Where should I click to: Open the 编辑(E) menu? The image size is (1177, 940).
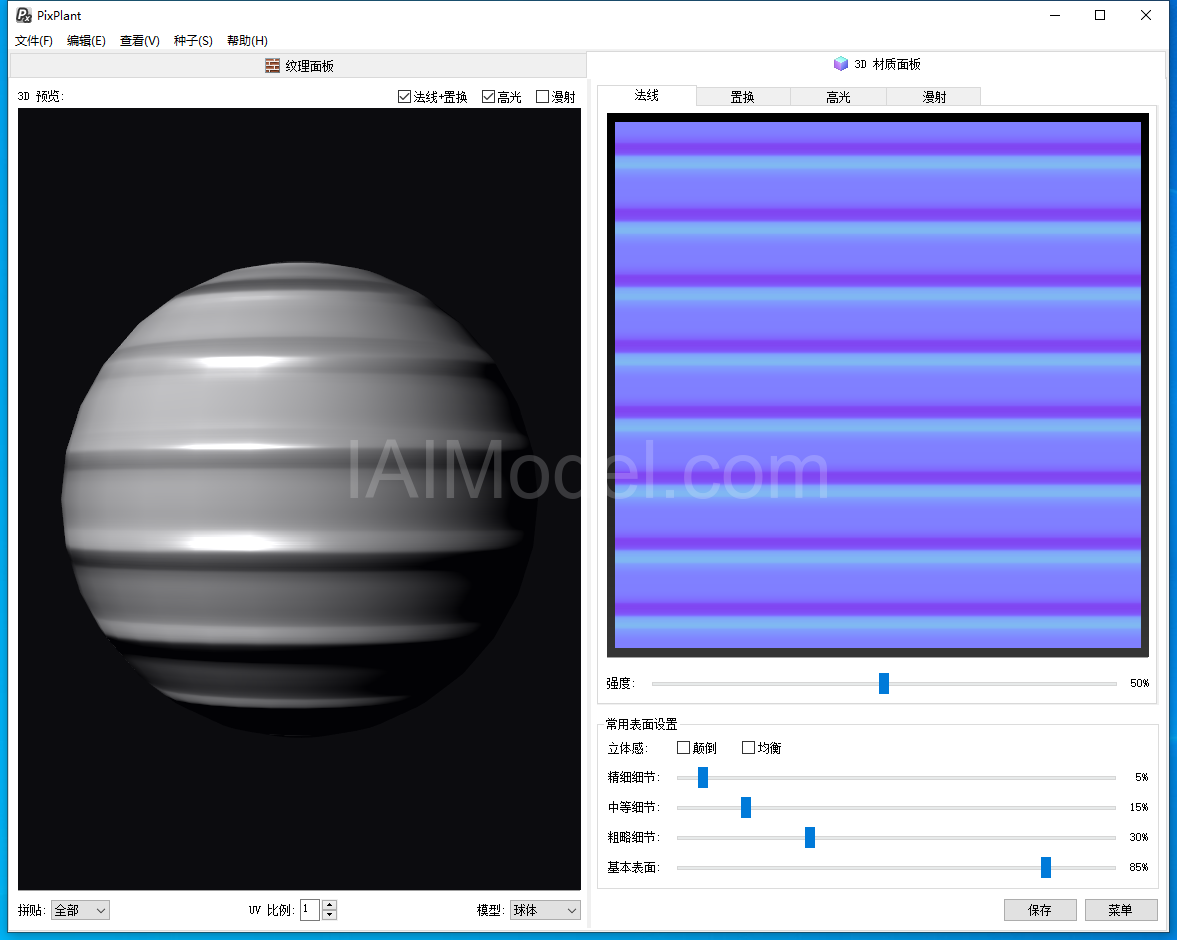(x=86, y=41)
